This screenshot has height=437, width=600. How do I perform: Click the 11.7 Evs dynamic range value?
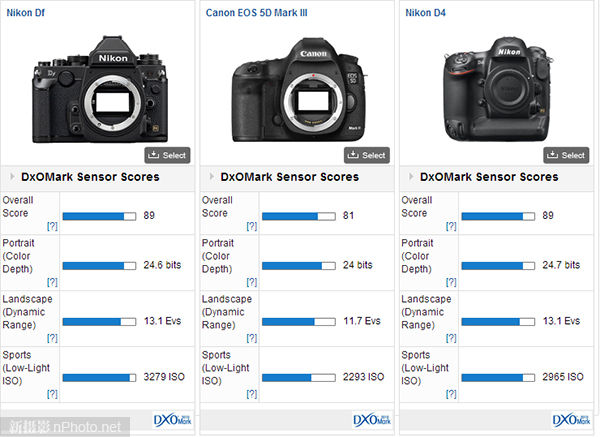[x=362, y=321]
